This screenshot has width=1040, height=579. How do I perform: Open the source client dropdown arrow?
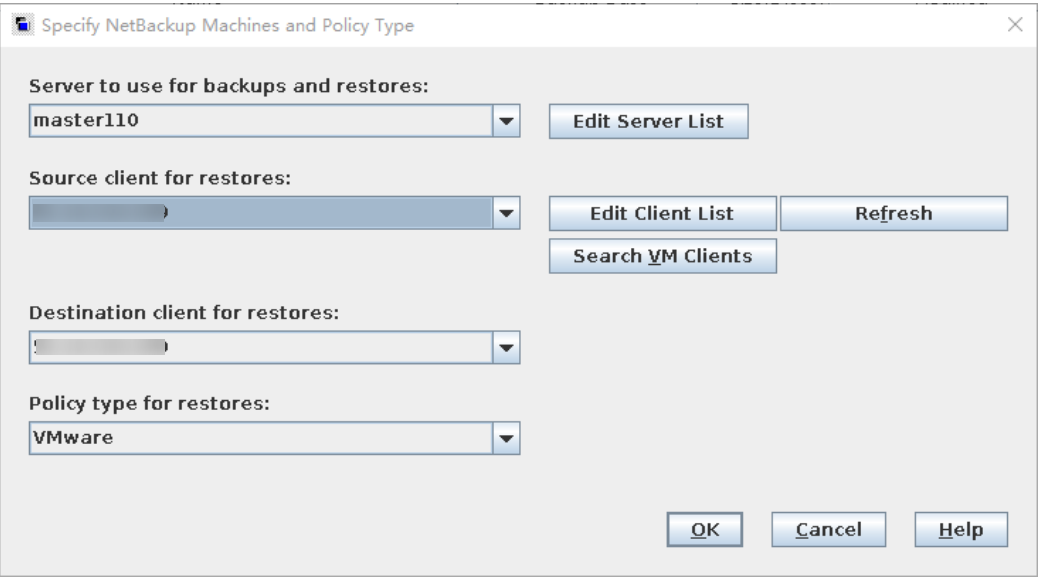click(x=507, y=213)
